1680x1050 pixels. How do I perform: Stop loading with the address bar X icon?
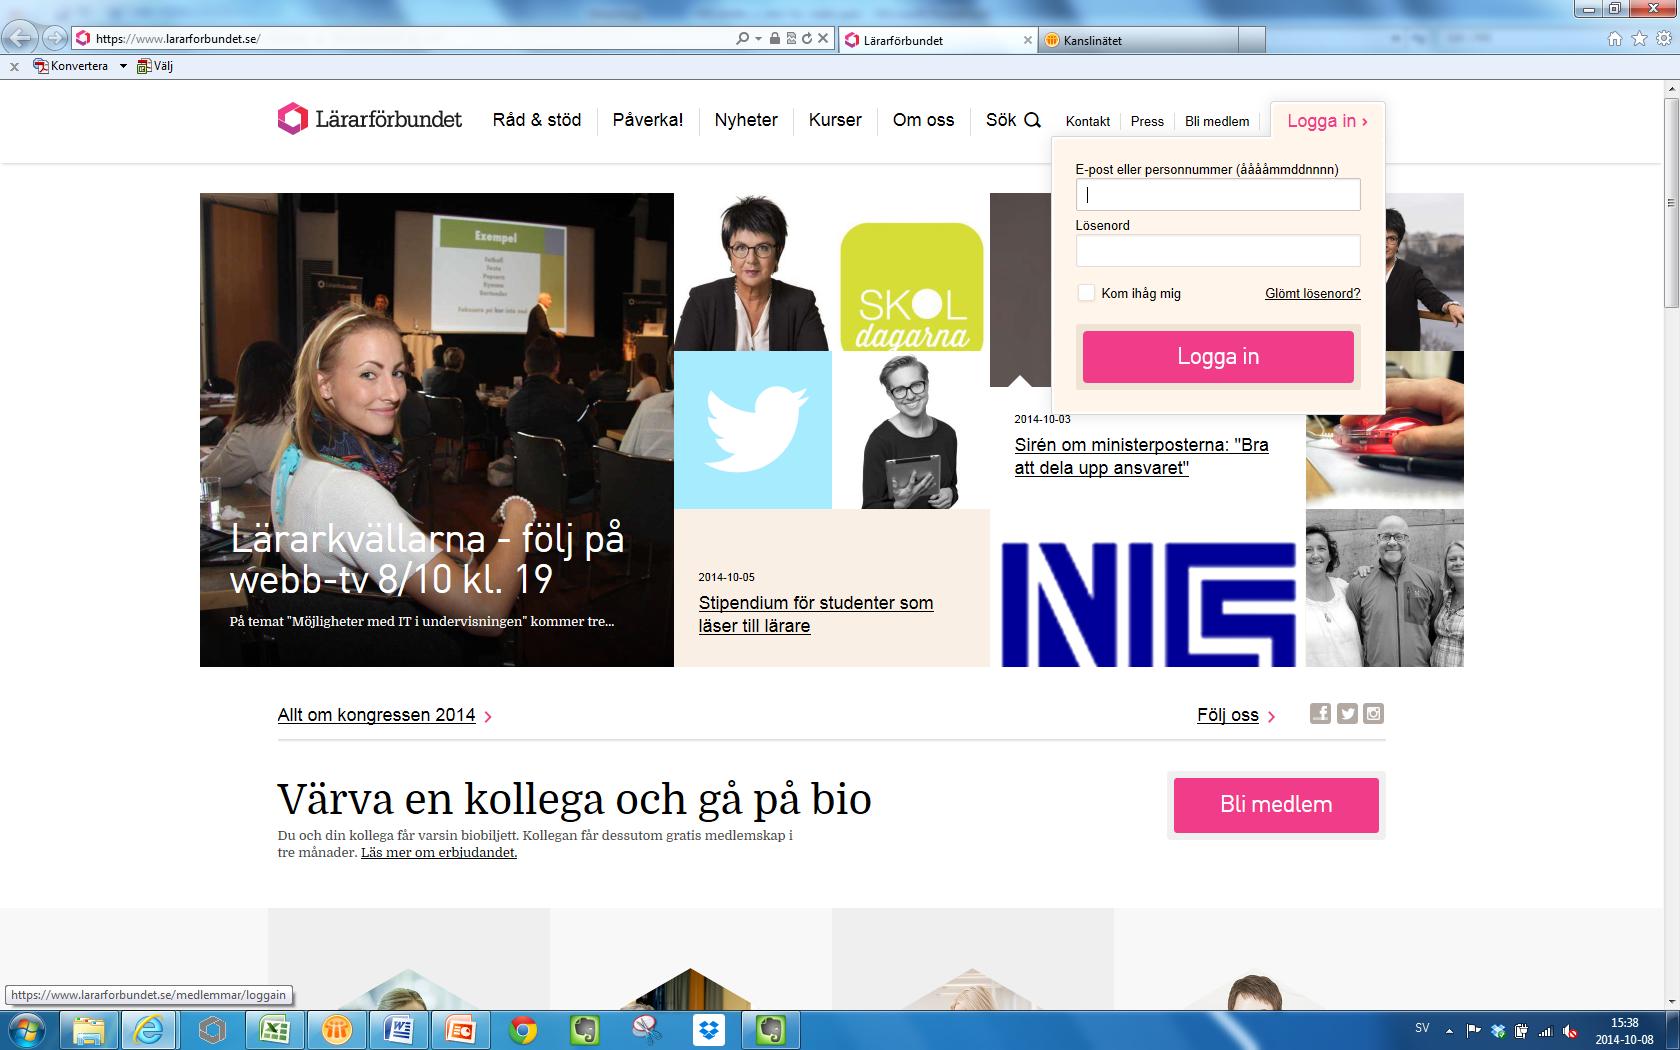823,39
